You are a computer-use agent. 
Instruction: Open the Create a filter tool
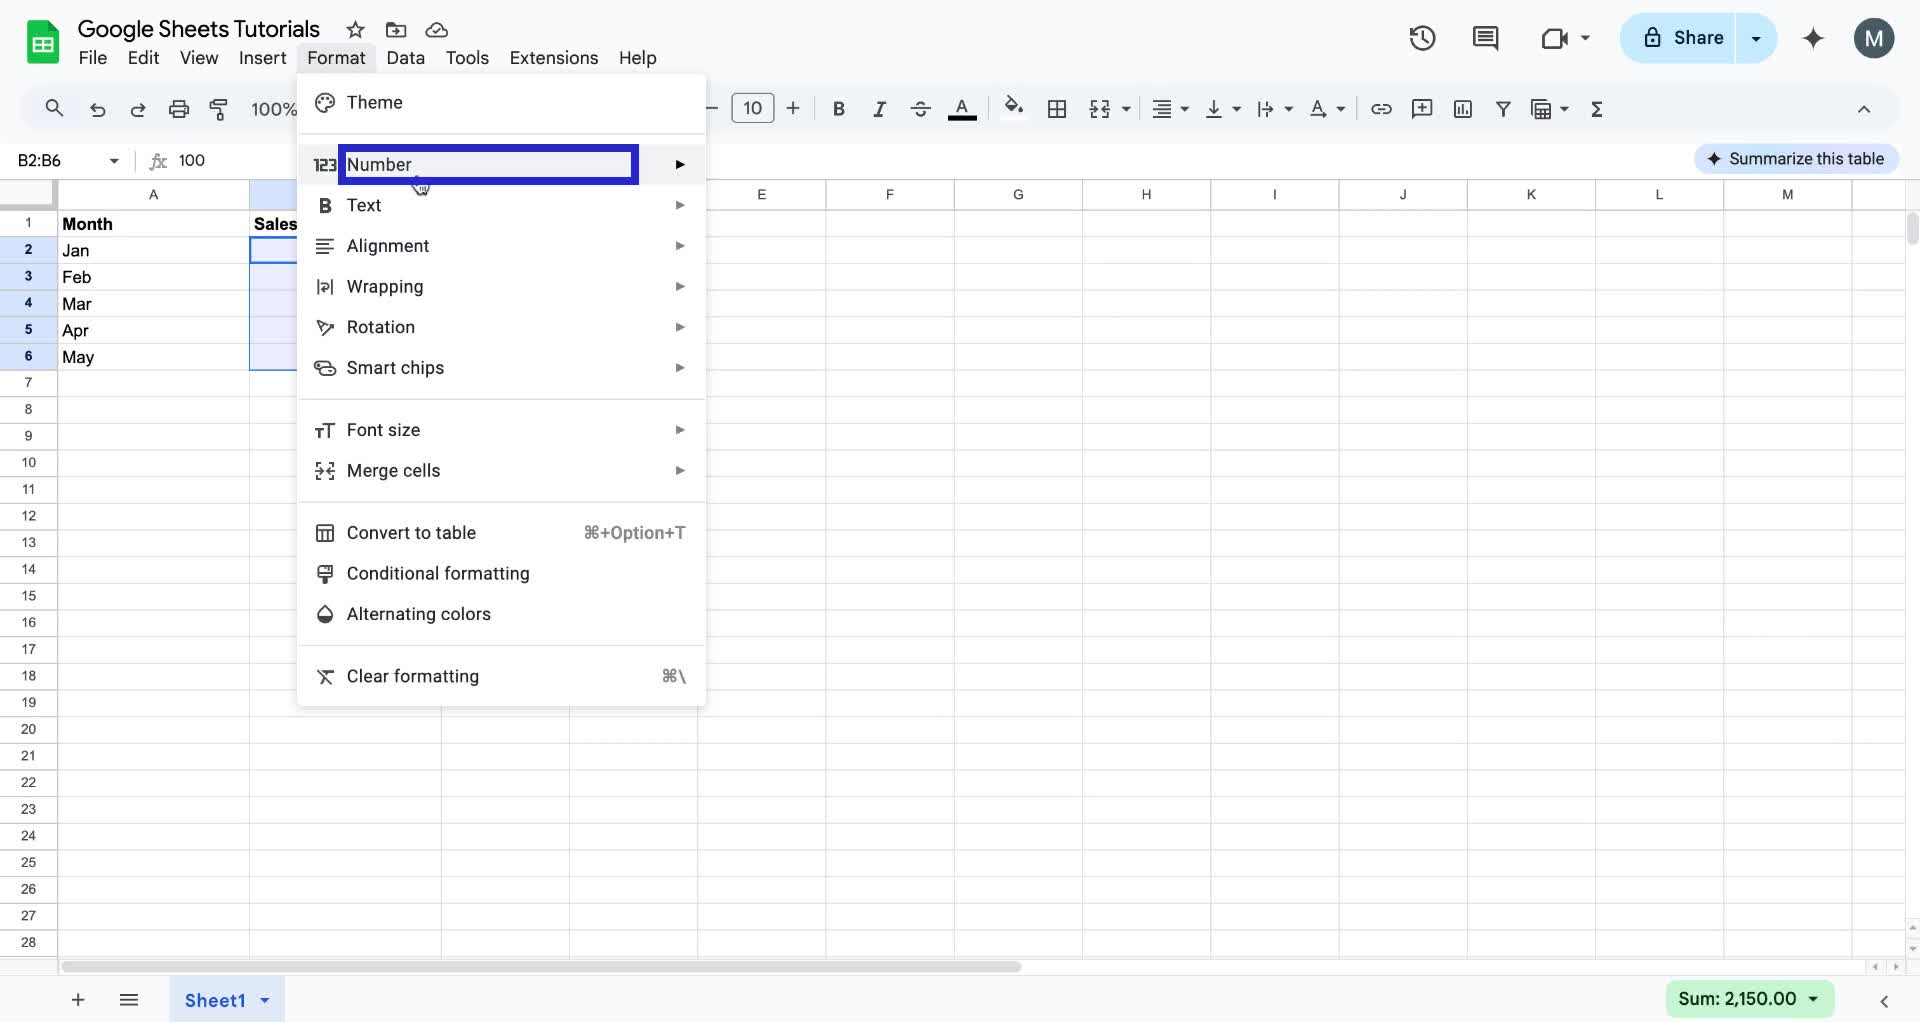(1504, 108)
